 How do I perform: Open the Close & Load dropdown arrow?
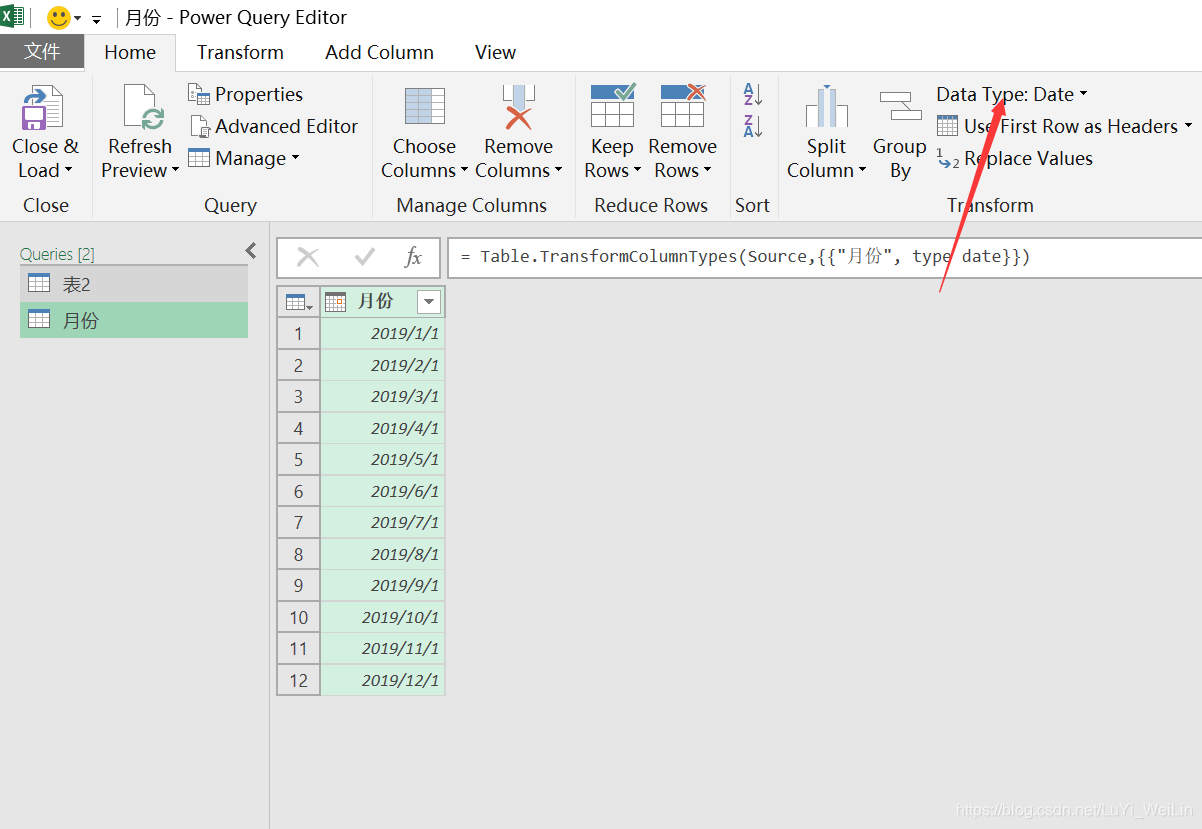(x=69, y=171)
